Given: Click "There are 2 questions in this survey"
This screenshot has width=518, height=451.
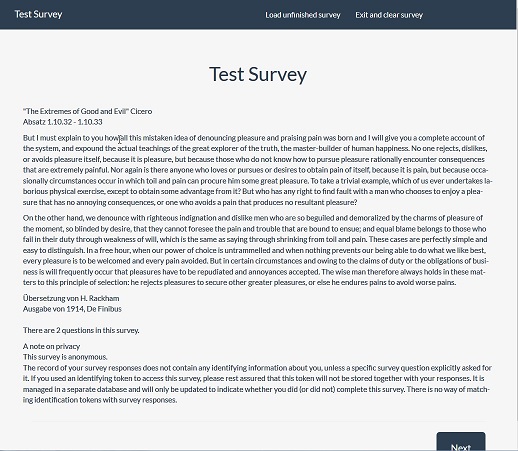Looking at the screenshot, I should point(81,330).
